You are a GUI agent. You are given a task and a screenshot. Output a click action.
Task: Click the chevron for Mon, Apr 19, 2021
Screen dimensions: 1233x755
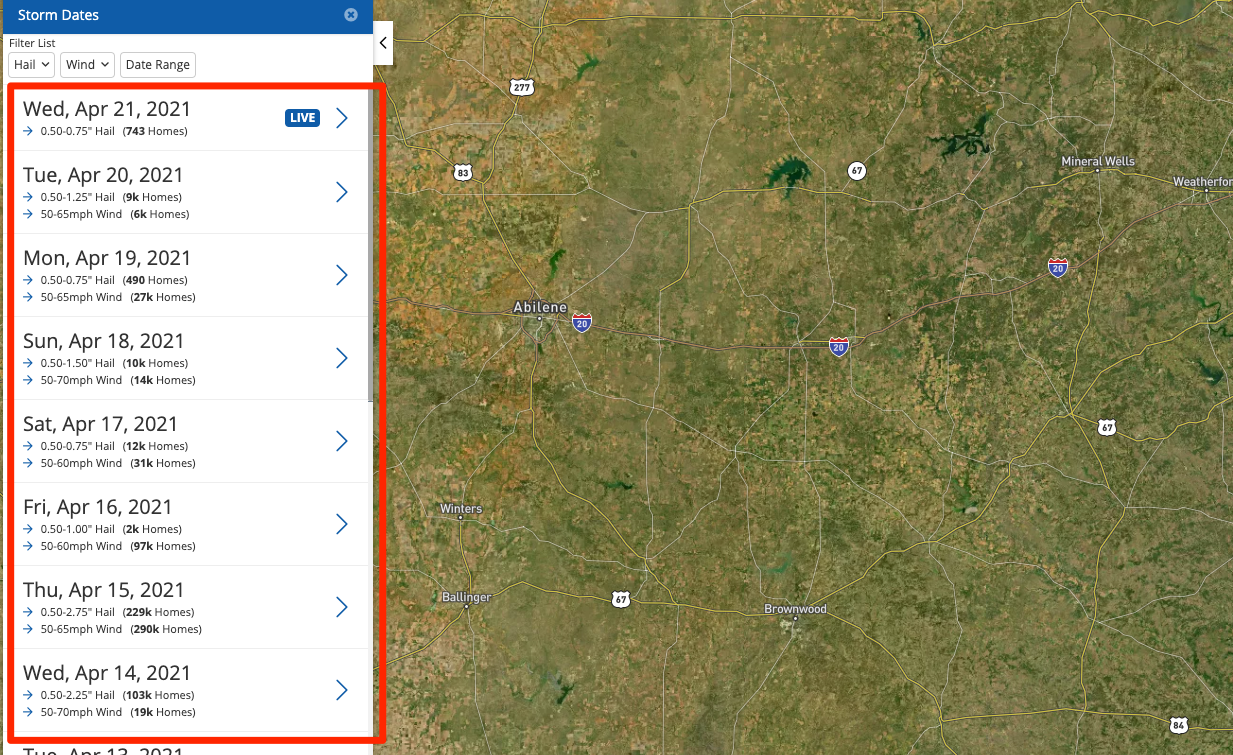[342, 275]
